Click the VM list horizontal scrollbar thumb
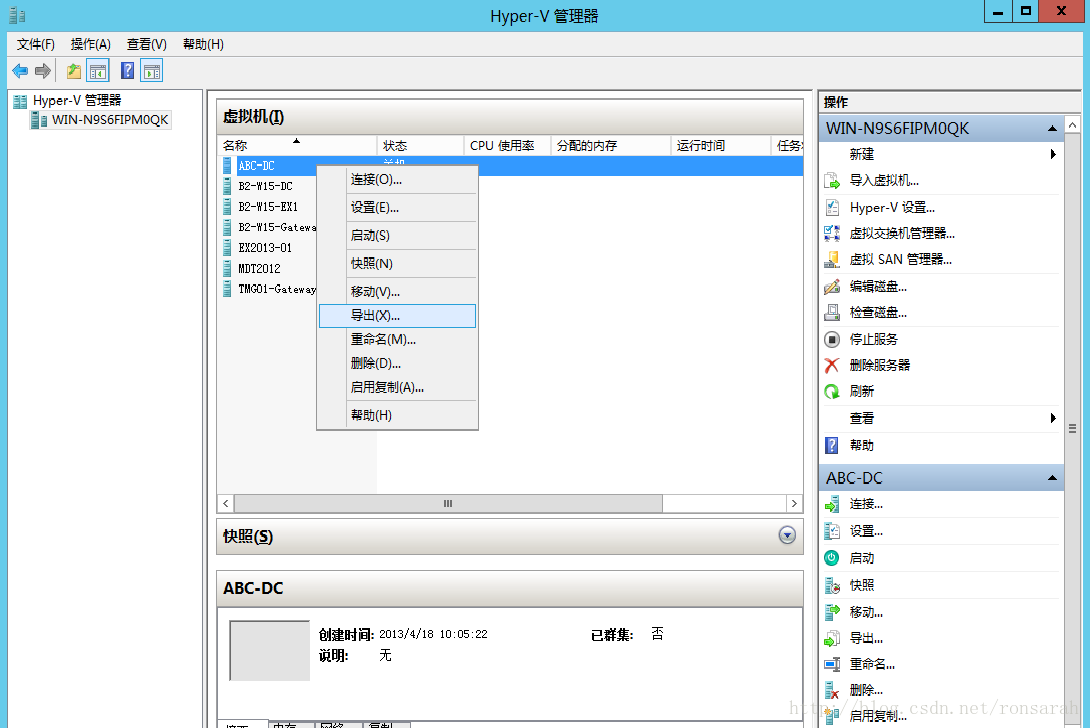 tap(448, 503)
